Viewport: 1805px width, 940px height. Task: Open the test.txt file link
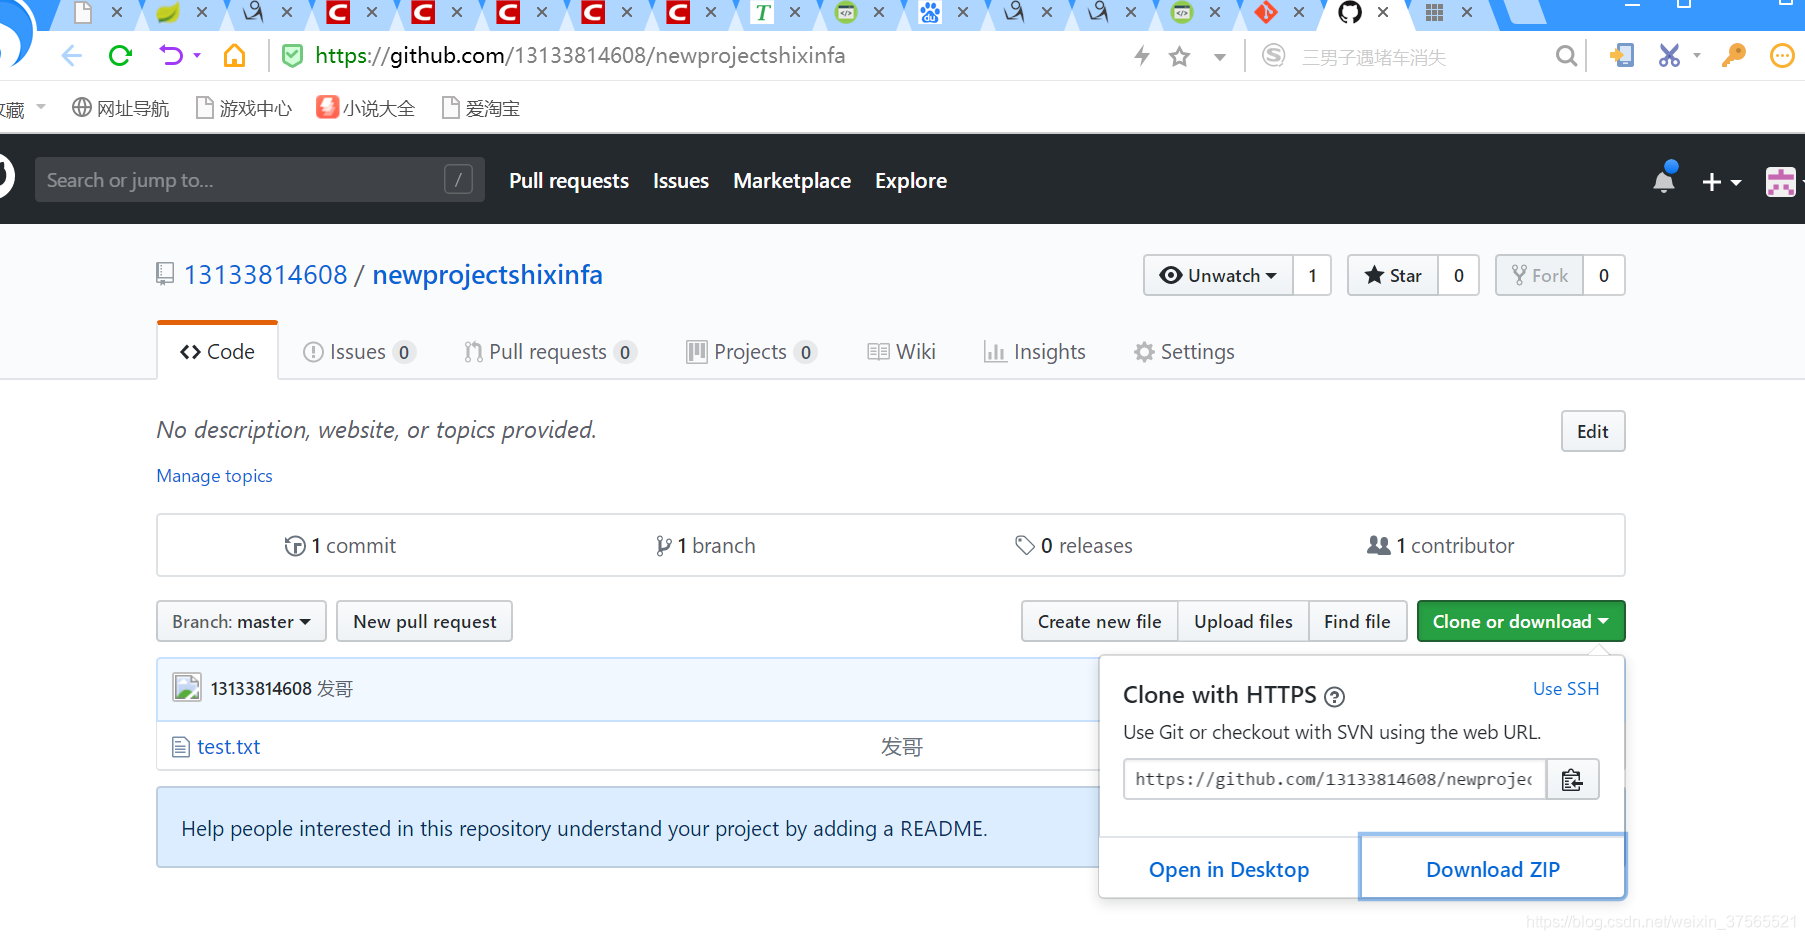coord(228,747)
